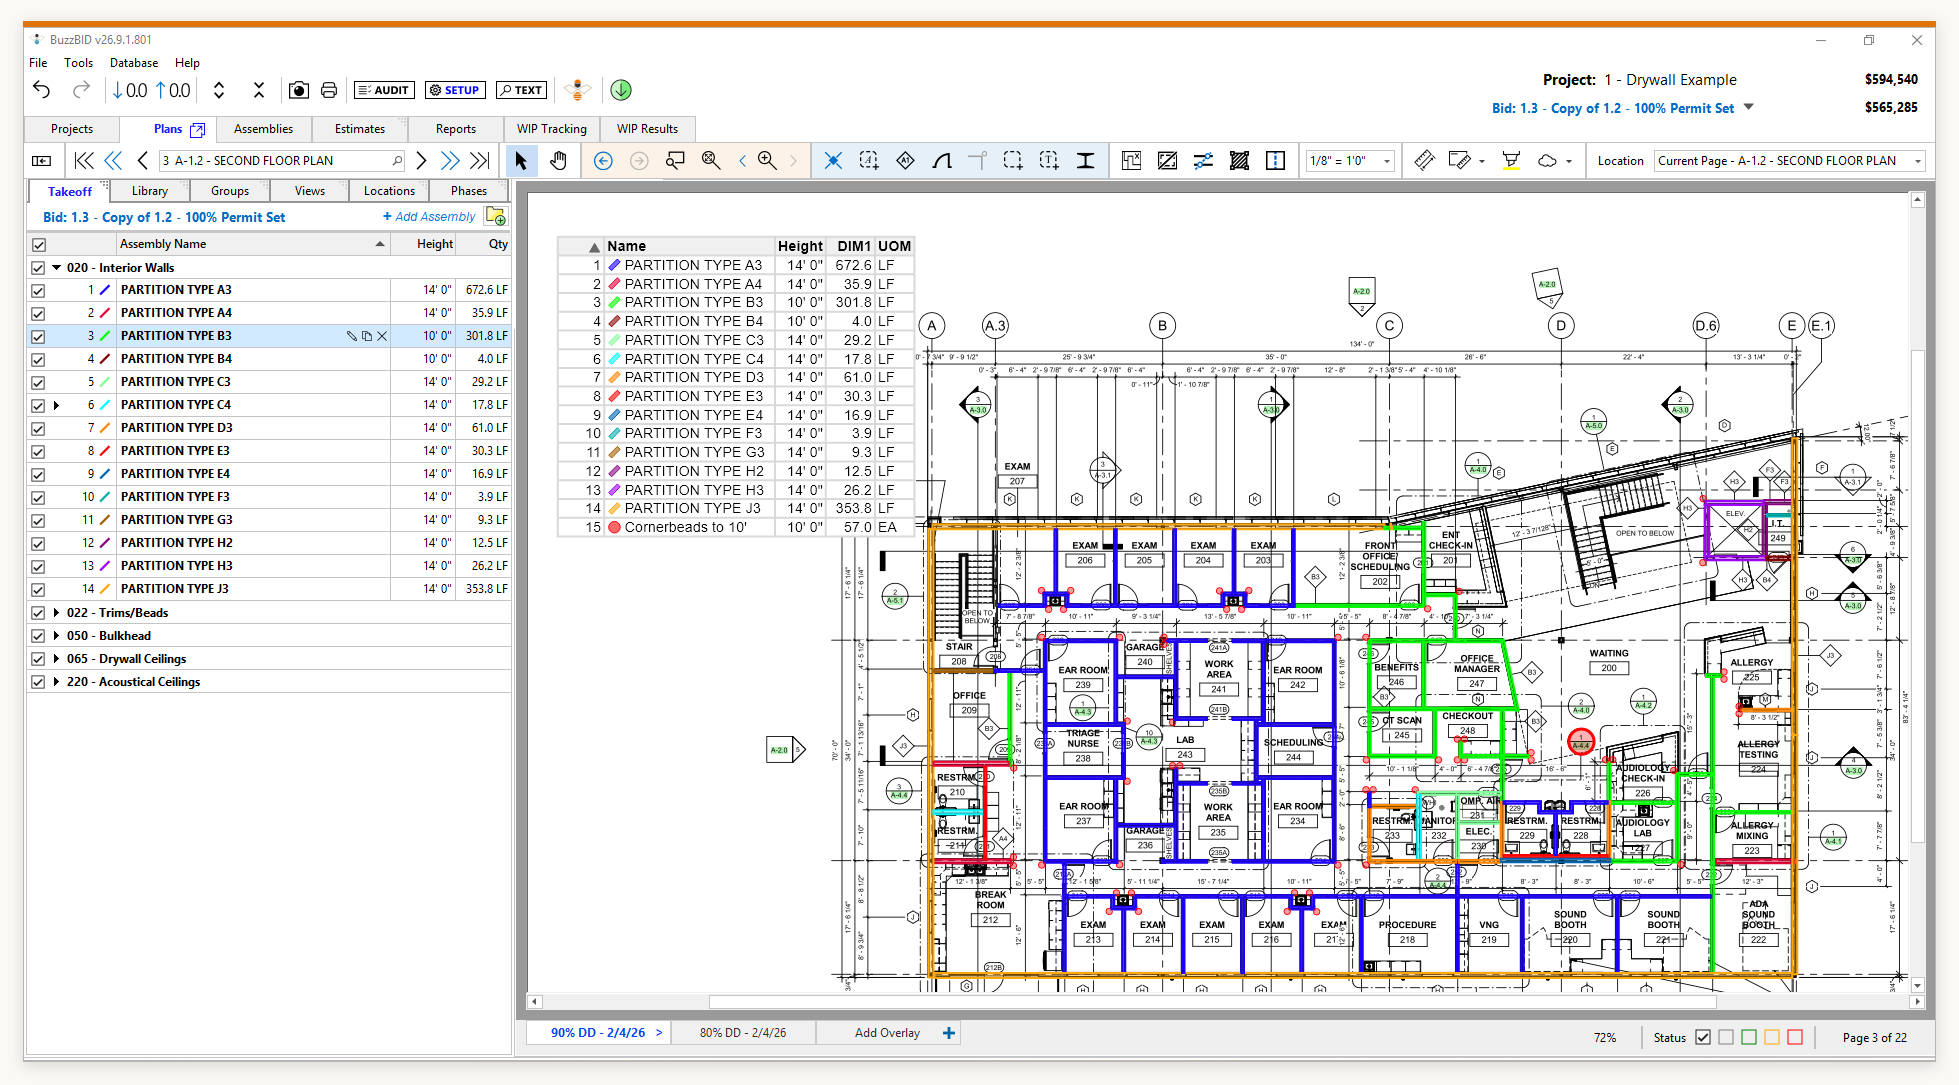This screenshot has height=1085, width=1959.
Task: Uncheck the 220 - Acoustical Ceilings checkbox
Action: click(x=38, y=682)
